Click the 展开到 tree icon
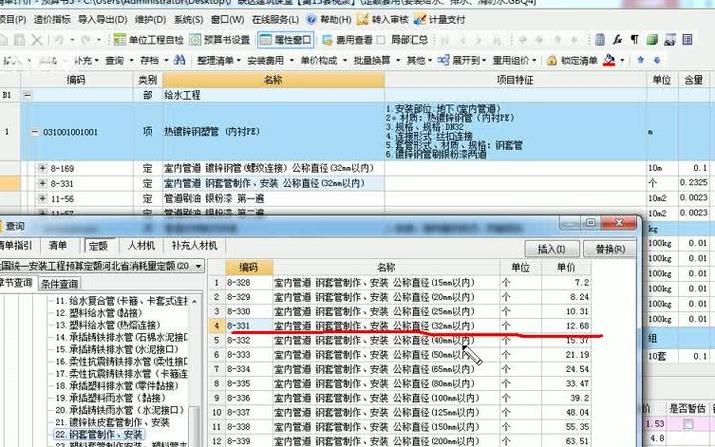 point(443,60)
